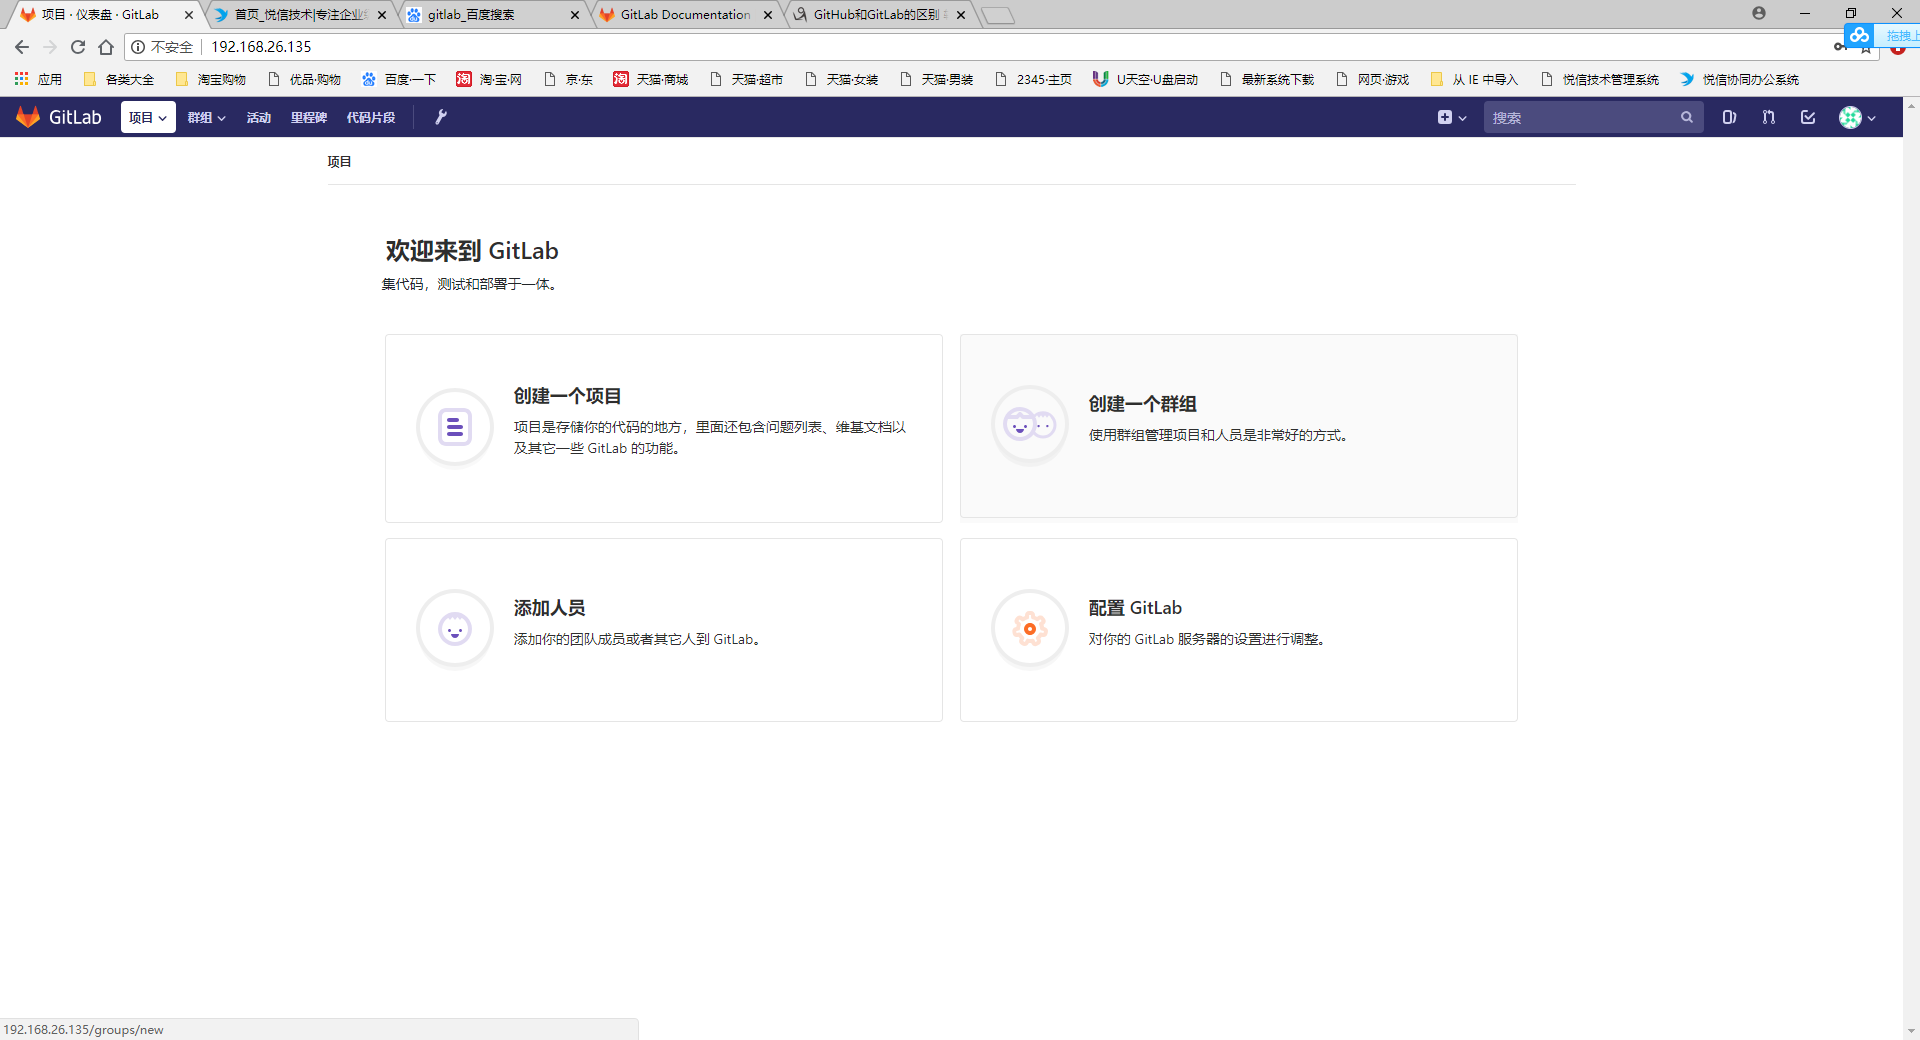The width and height of the screenshot is (1920, 1040).
Task: Click the page vertical scrollbar
Action: (1911, 567)
